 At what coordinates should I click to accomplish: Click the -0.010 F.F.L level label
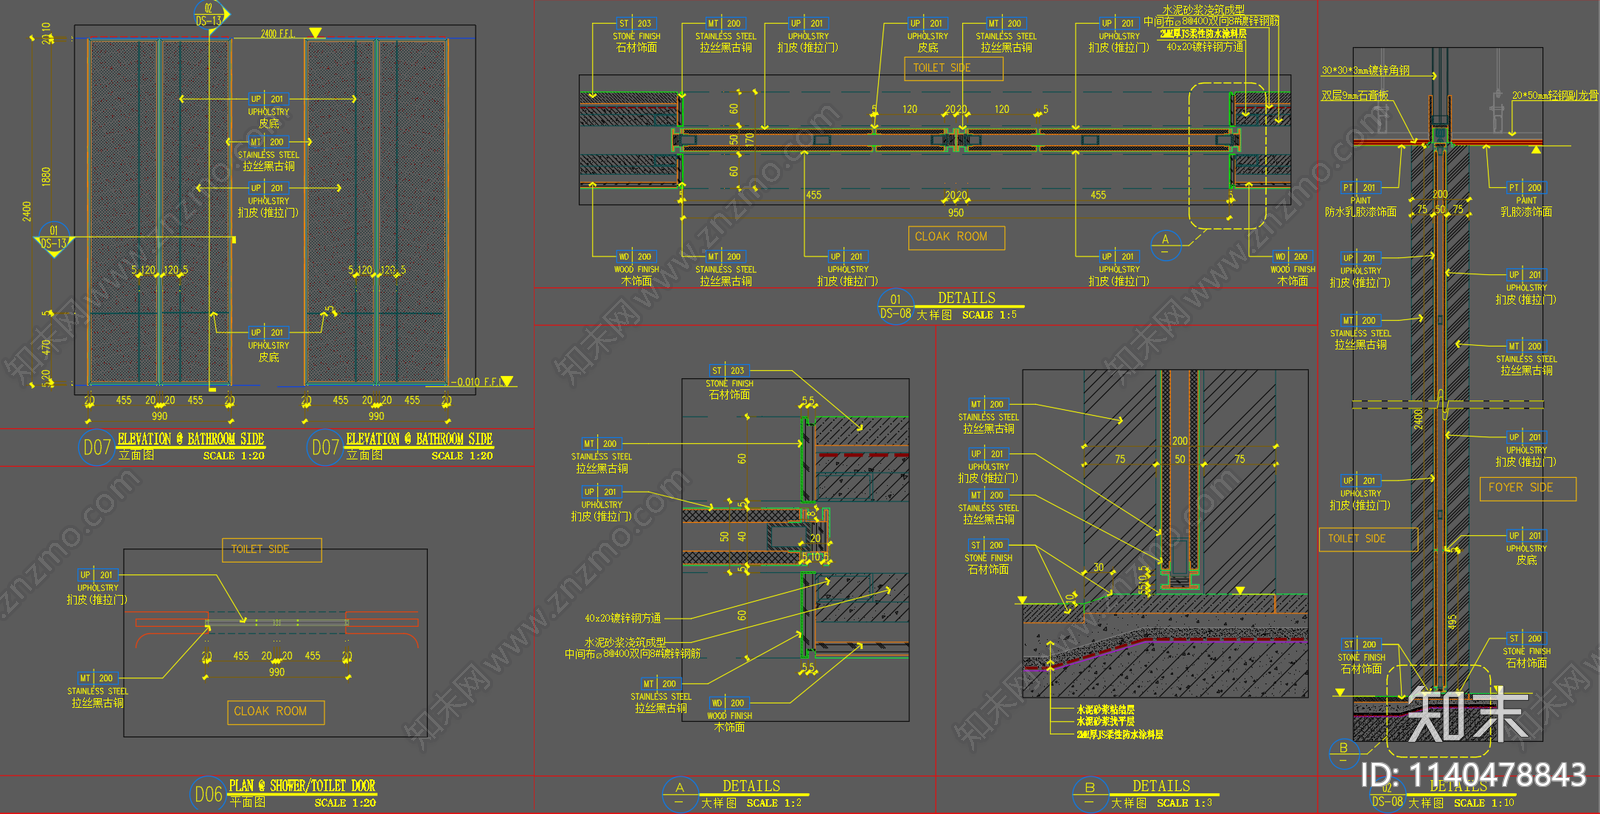pyautogui.click(x=476, y=382)
